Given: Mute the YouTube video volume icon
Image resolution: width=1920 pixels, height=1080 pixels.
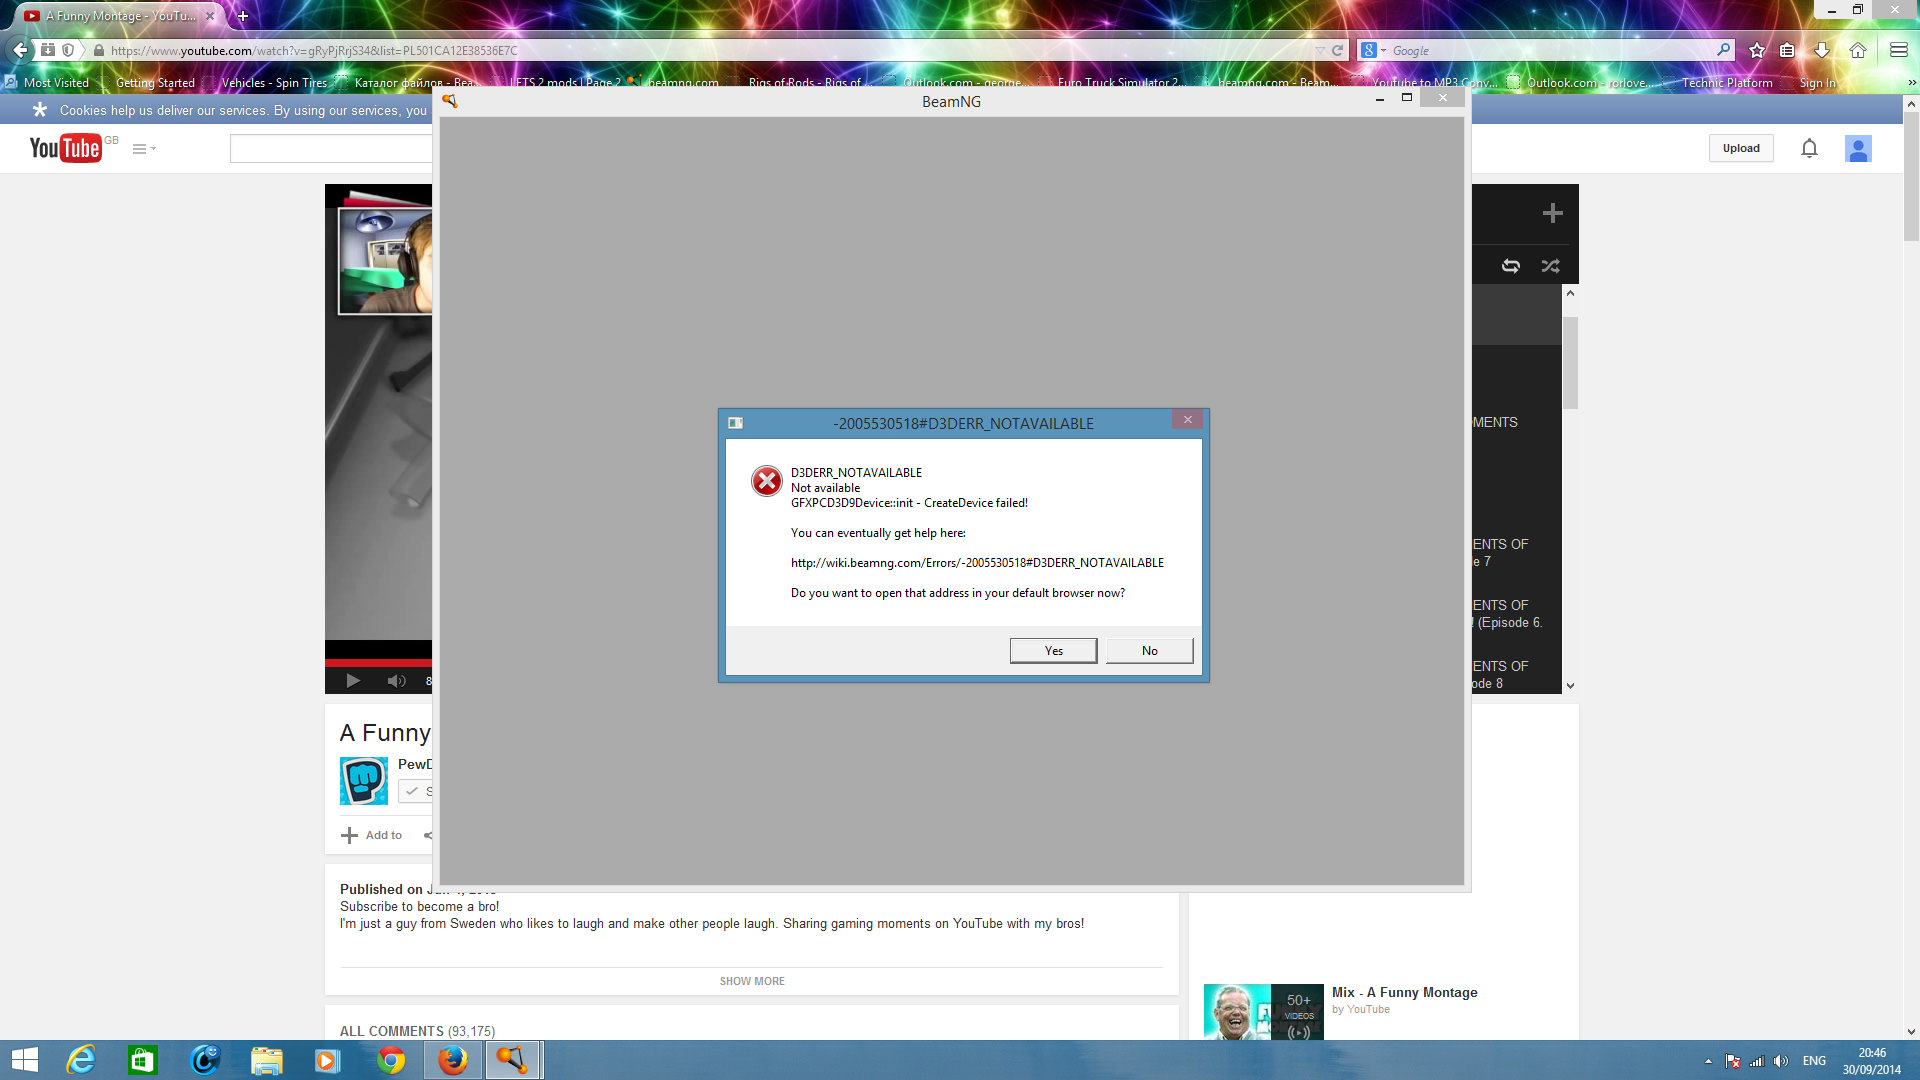Looking at the screenshot, I should 396,681.
